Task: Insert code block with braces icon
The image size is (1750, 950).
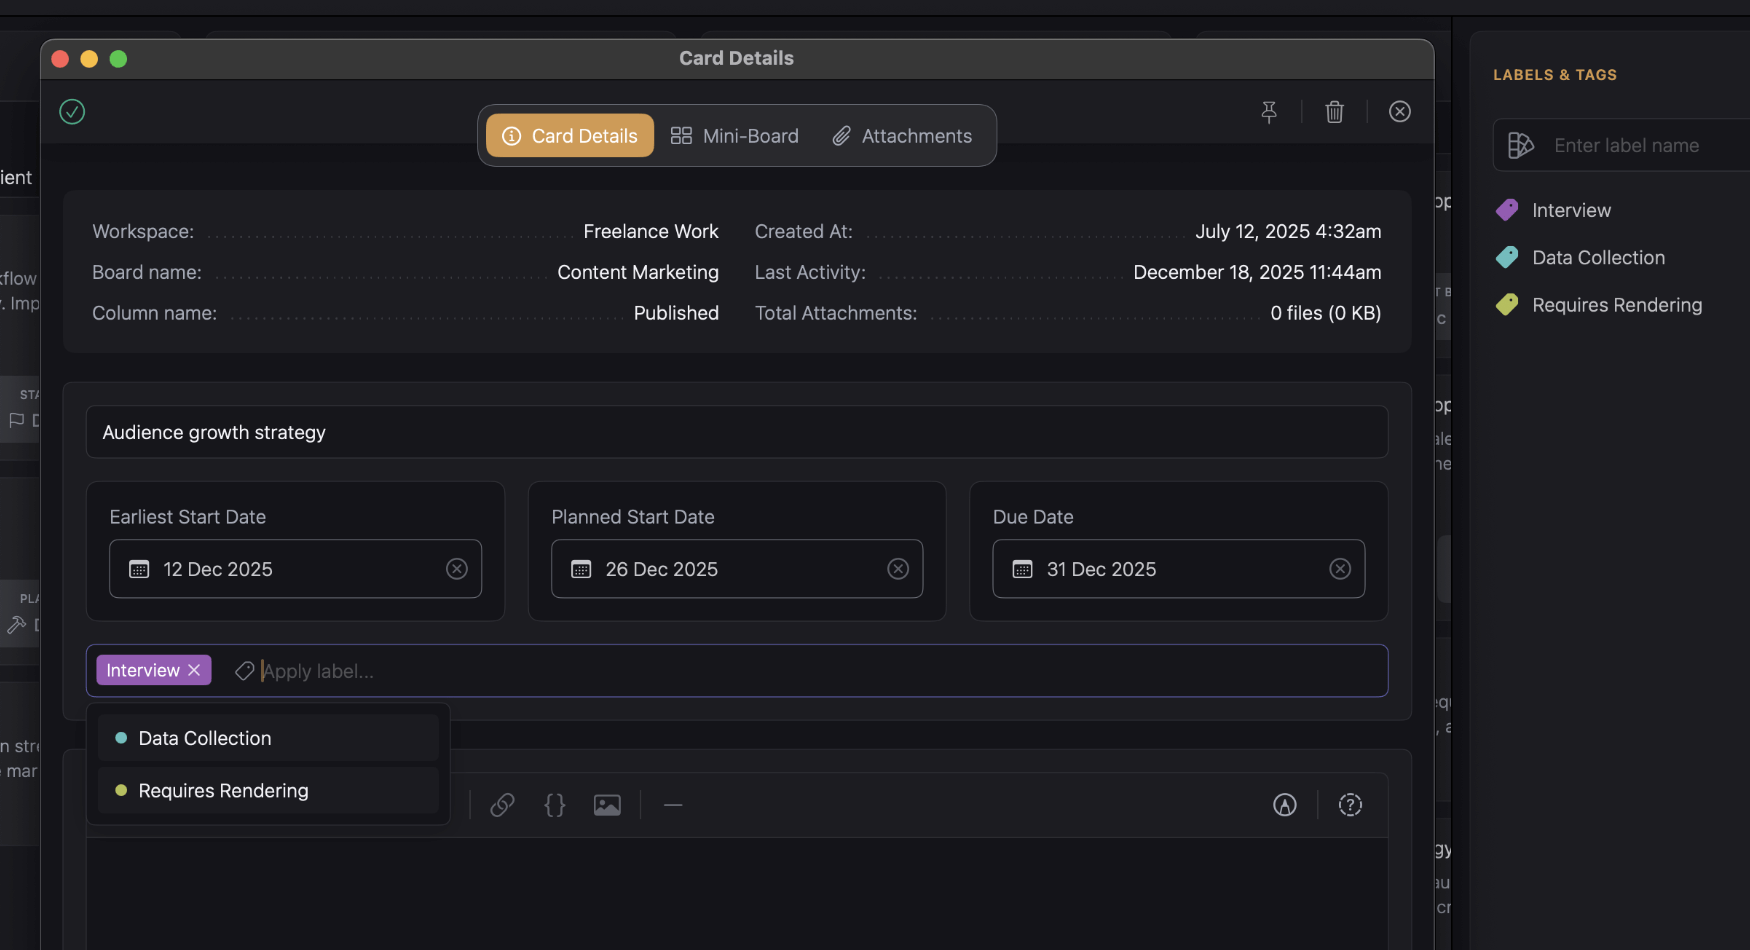Action: (x=555, y=805)
